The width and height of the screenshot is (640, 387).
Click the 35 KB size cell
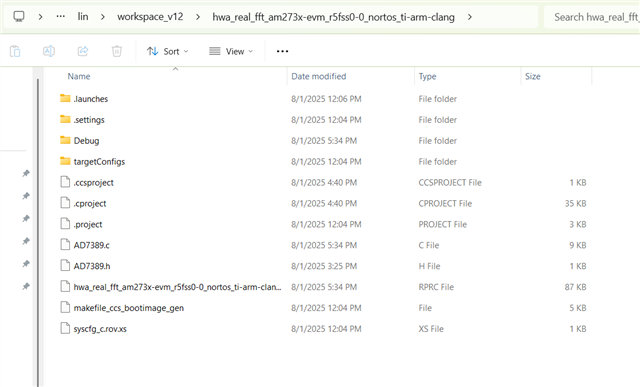[x=576, y=203]
